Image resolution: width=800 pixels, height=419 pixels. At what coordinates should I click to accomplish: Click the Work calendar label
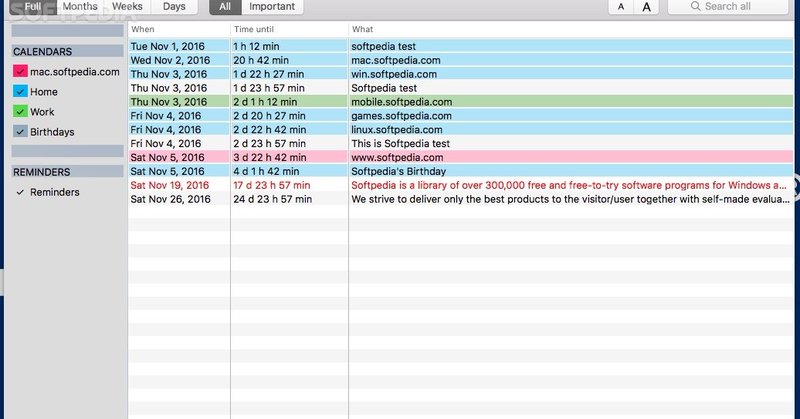(42, 112)
